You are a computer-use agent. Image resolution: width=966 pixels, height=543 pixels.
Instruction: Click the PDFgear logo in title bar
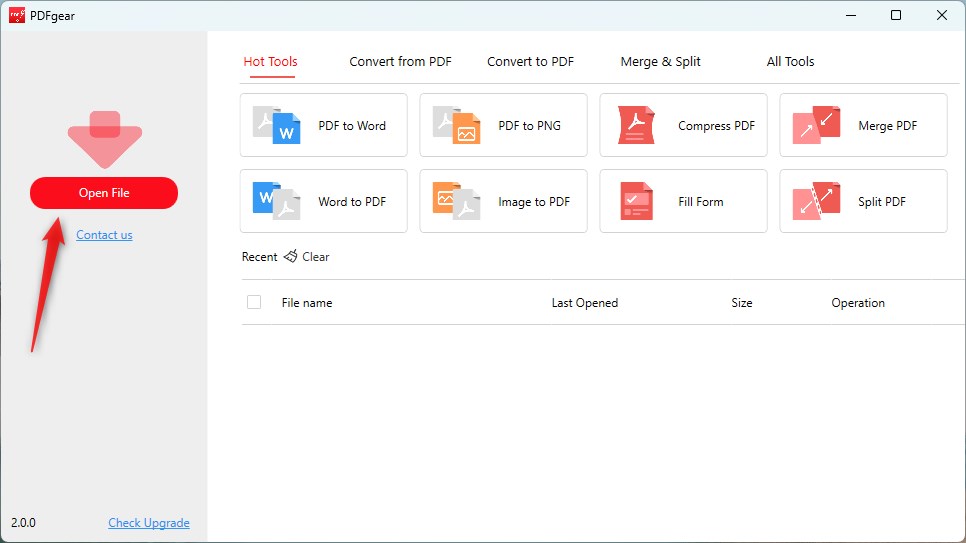coord(17,15)
